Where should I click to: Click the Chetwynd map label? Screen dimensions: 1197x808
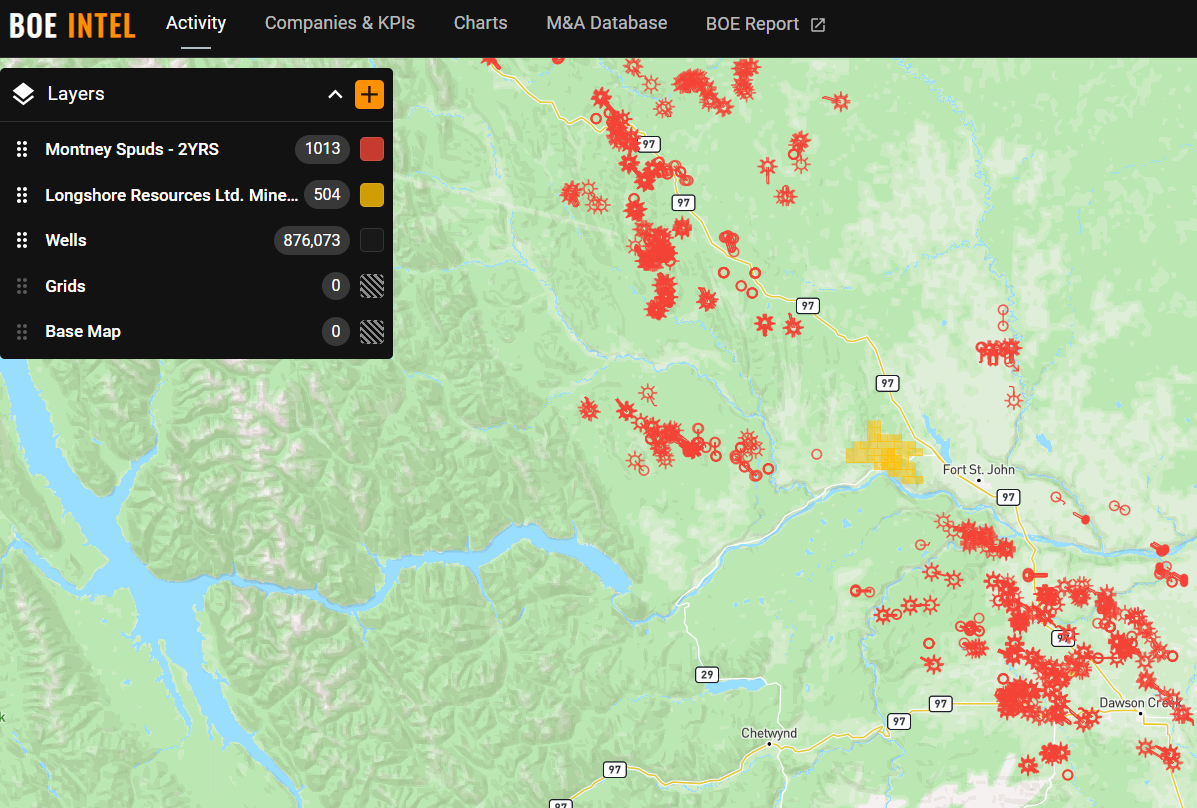(769, 733)
